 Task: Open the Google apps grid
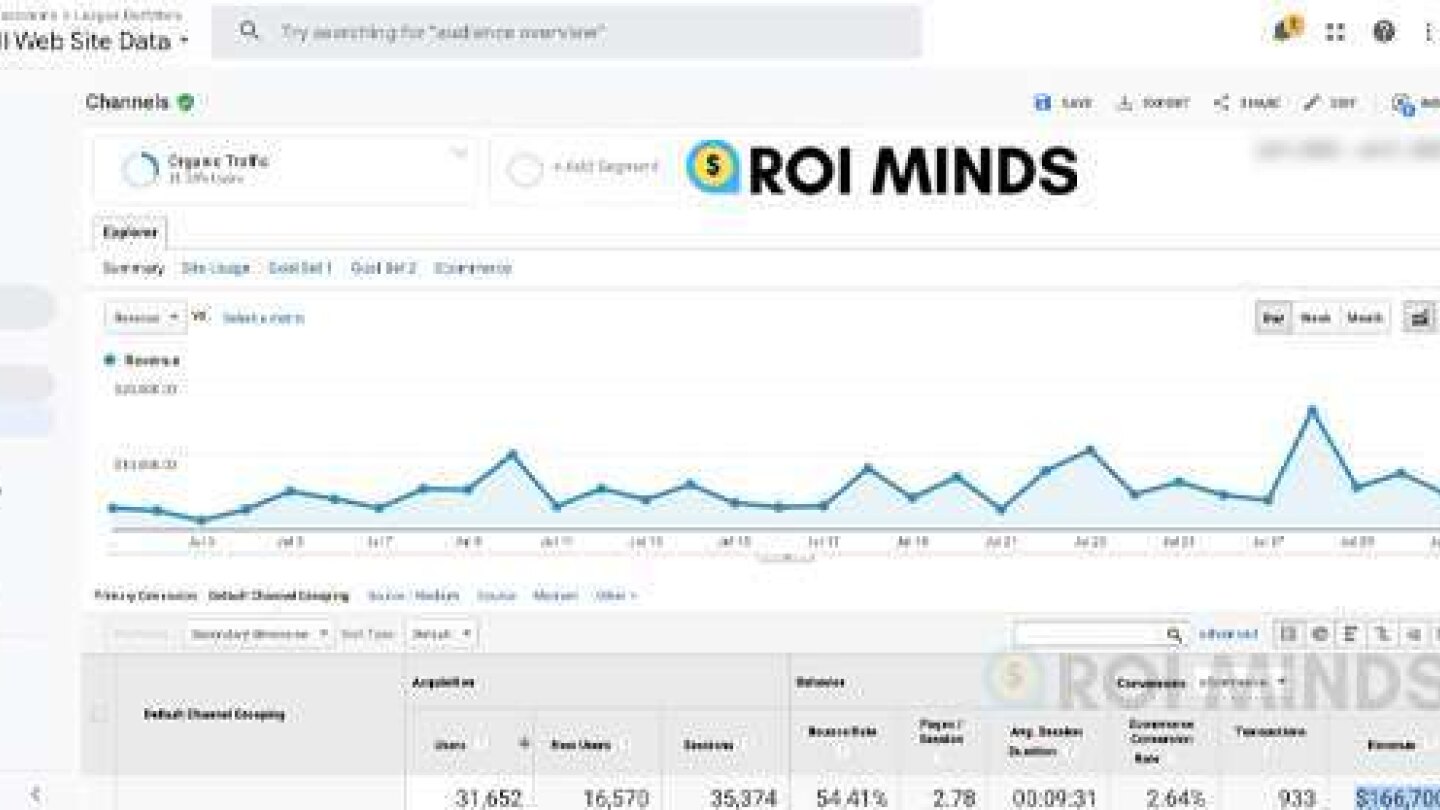(x=1335, y=32)
